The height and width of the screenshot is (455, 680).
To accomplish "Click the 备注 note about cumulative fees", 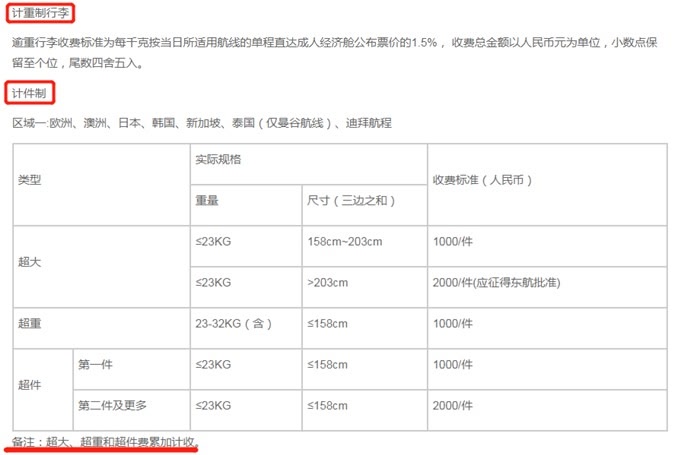I will pos(105,442).
